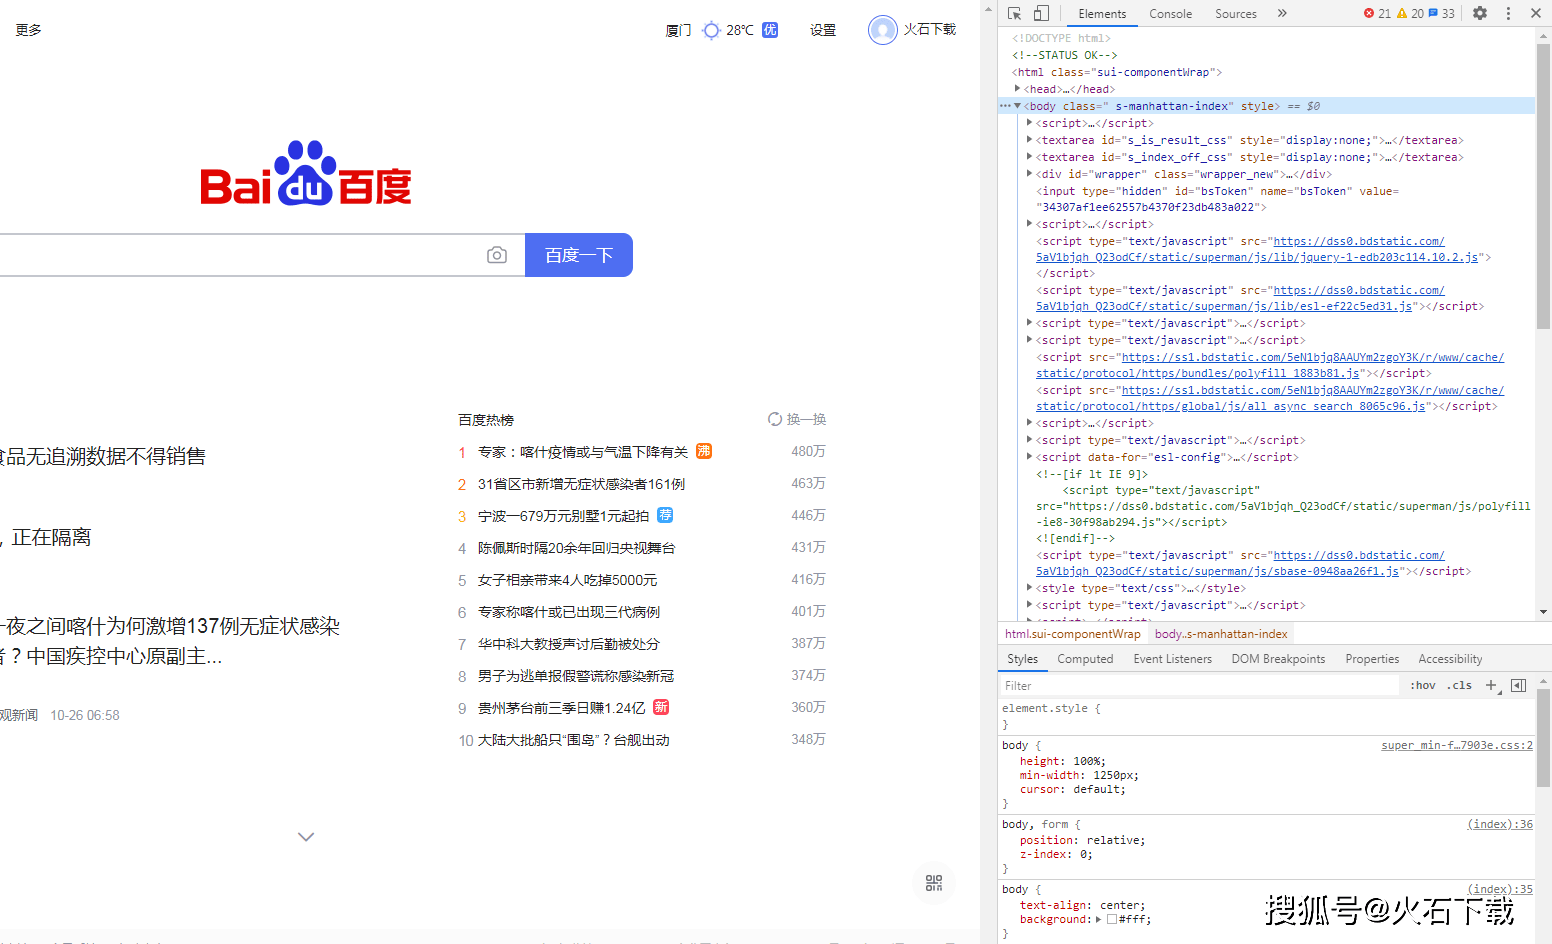
Task: Expand textarea s_index_off_css node
Action: click(1029, 157)
